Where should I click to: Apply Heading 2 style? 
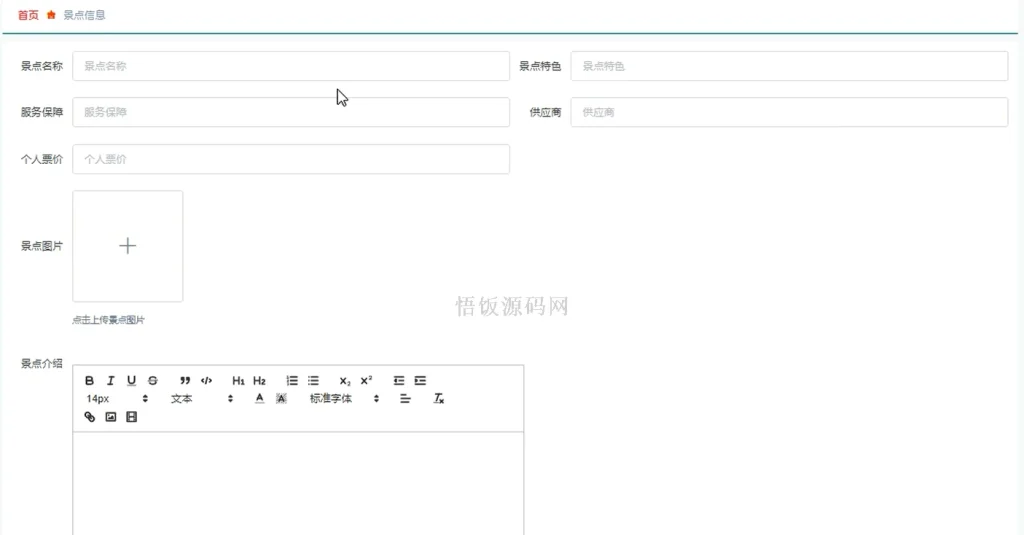click(259, 380)
